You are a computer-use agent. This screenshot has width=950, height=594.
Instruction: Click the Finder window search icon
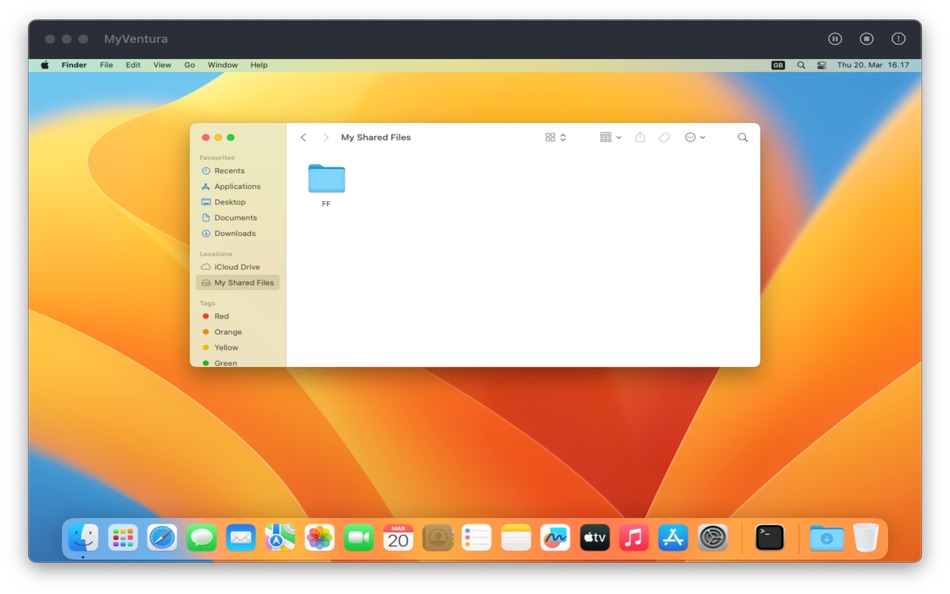click(742, 138)
